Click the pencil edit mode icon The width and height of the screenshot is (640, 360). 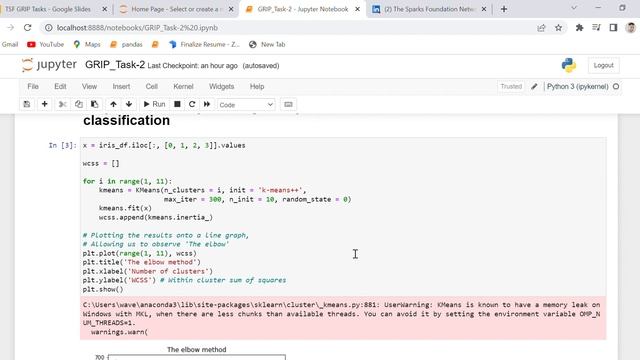point(534,87)
